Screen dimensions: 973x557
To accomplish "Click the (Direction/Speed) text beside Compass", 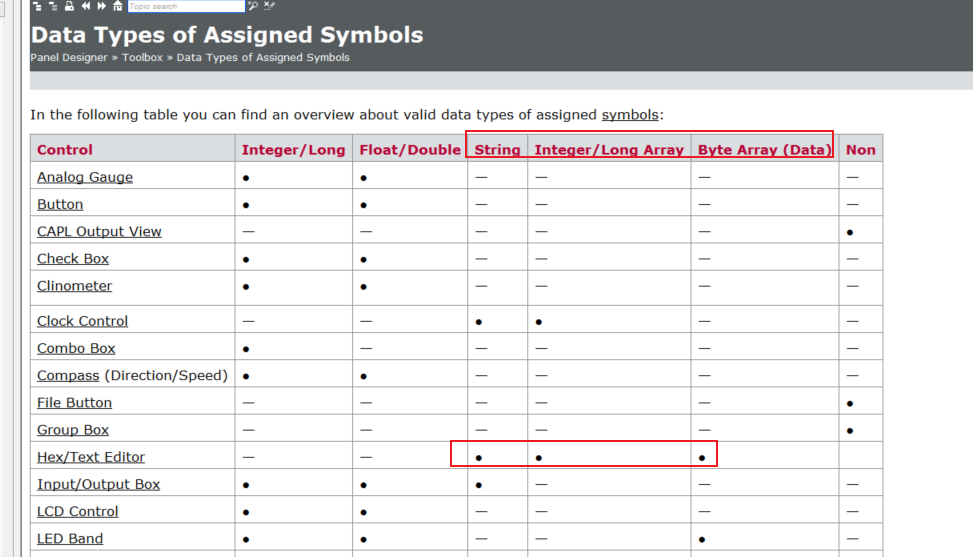I will (166, 376).
